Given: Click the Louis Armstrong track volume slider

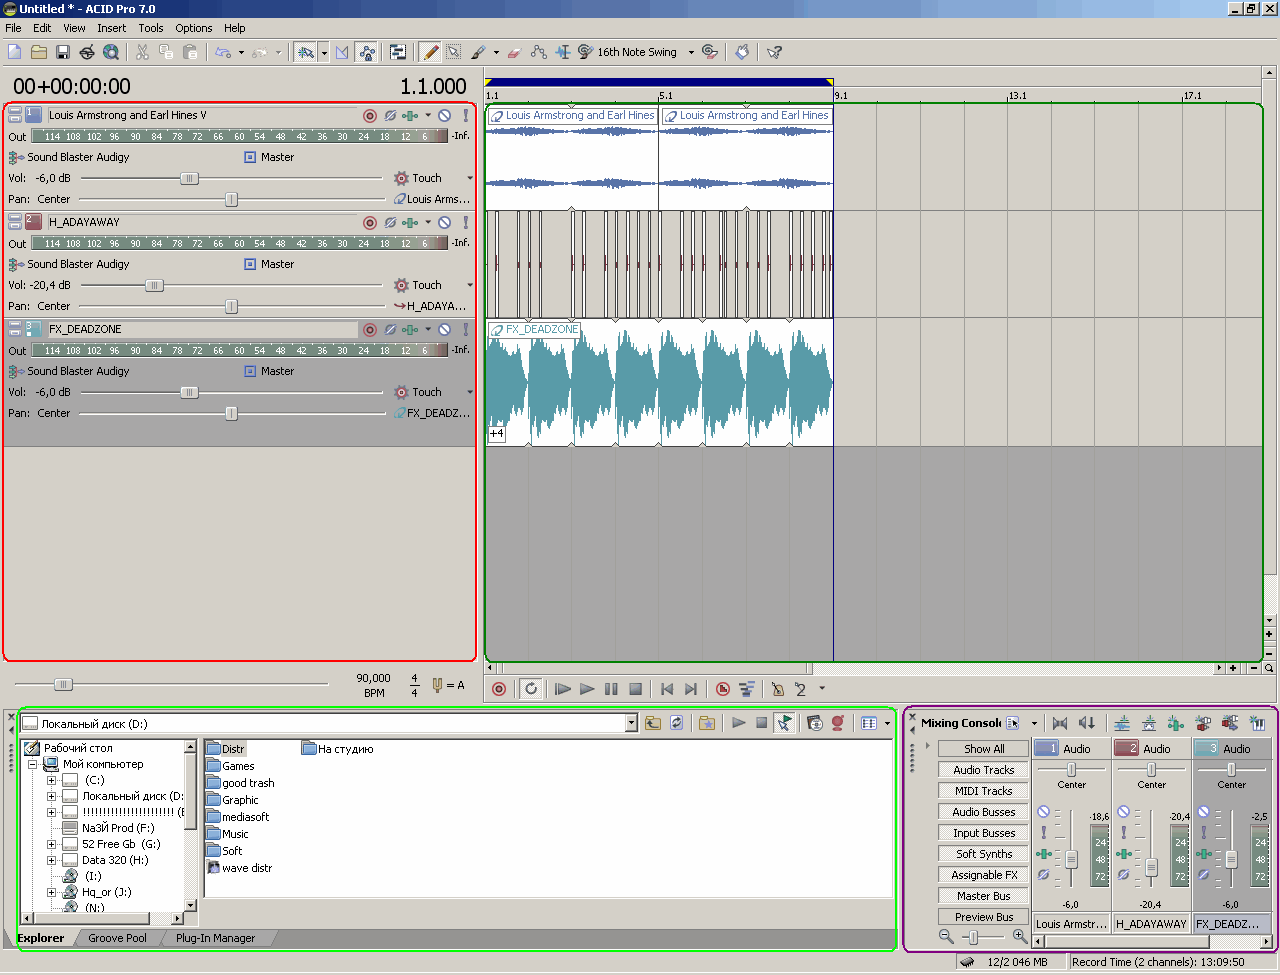Looking at the screenshot, I should click(189, 178).
